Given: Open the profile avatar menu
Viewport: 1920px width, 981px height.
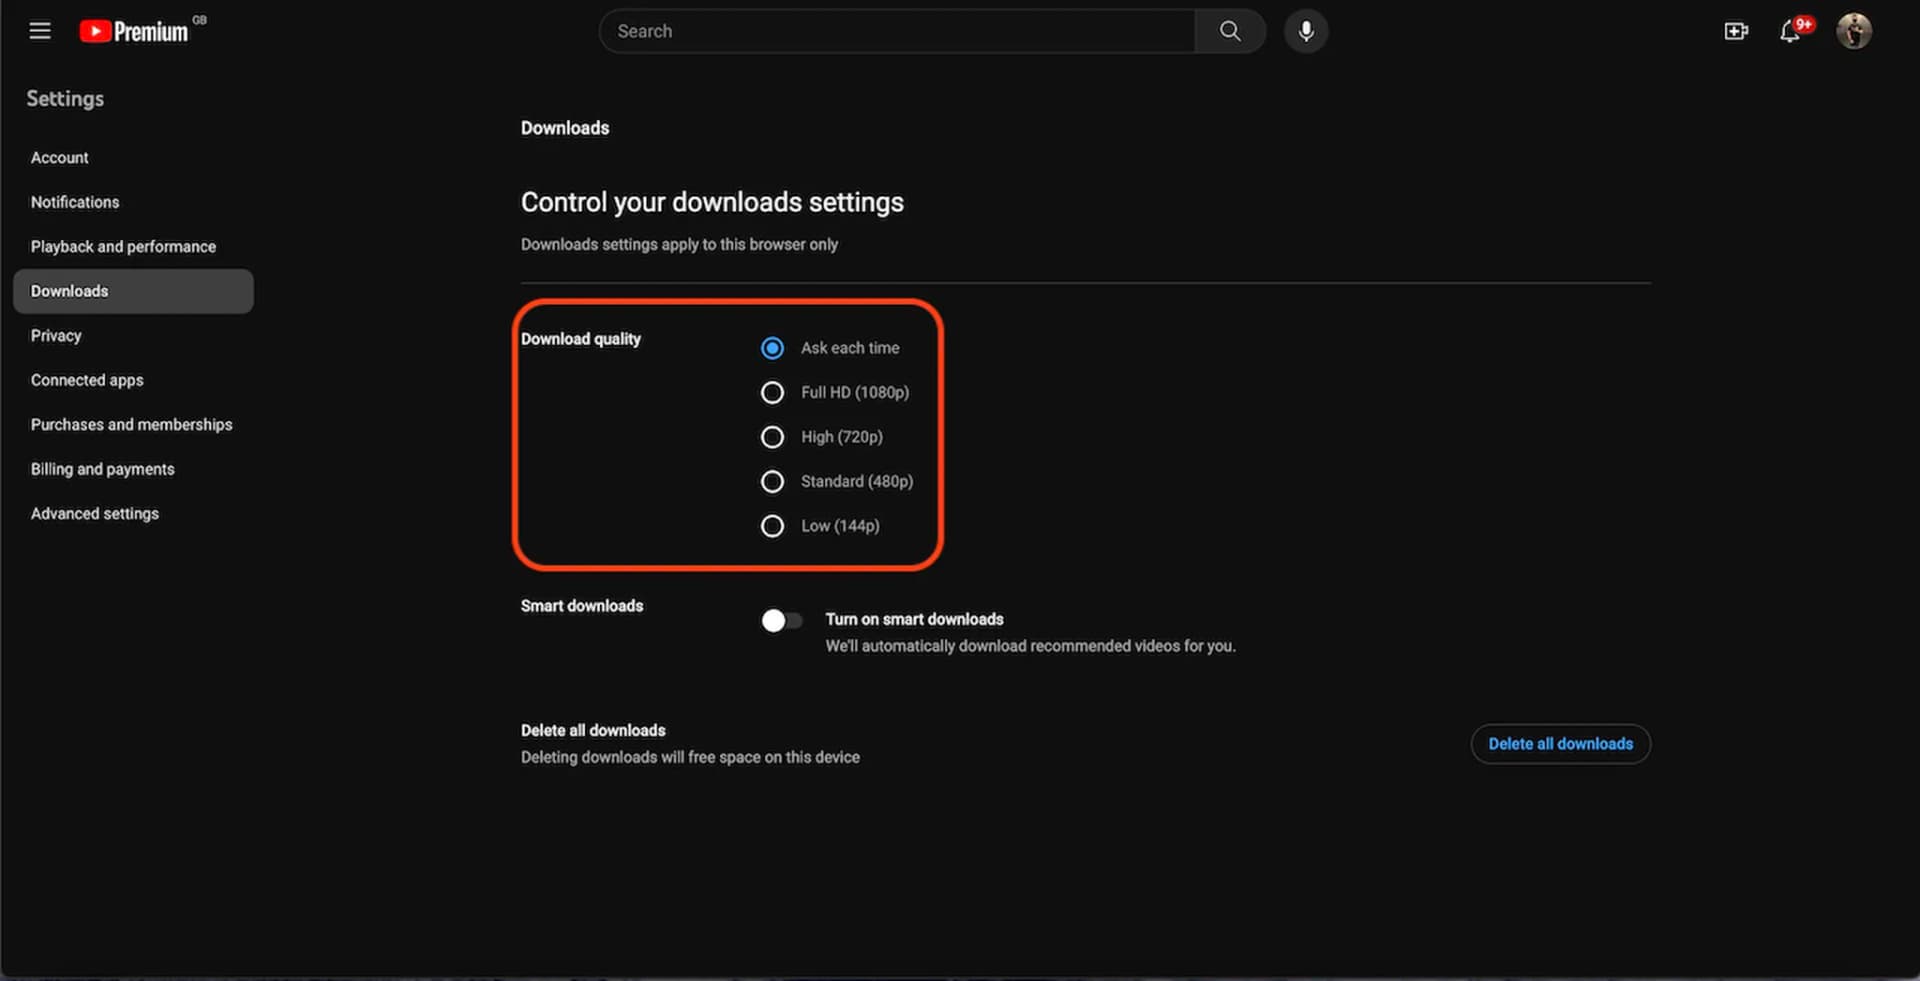Looking at the screenshot, I should pos(1853,32).
